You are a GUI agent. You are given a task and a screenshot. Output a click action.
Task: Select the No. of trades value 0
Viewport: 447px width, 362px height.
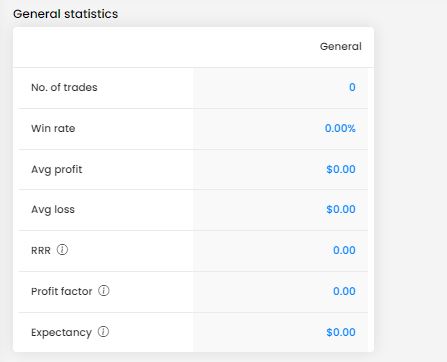352,87
